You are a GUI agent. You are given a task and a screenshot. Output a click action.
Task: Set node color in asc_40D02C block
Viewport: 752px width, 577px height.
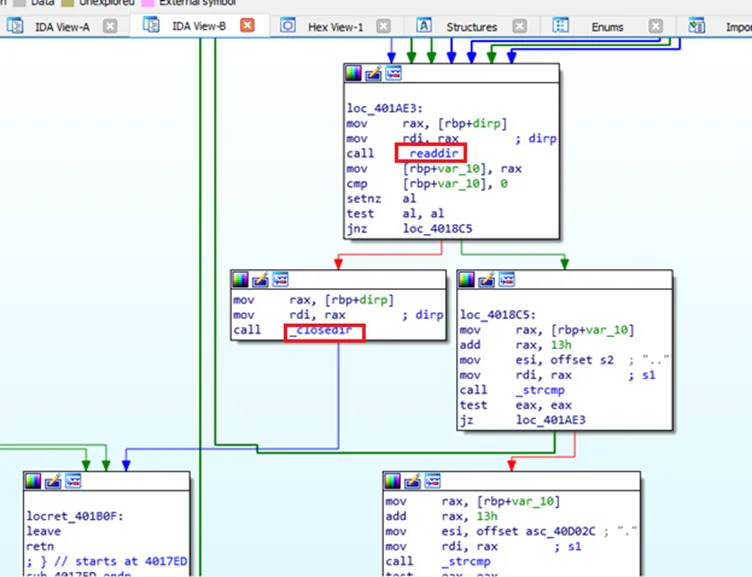pos(392,481)
